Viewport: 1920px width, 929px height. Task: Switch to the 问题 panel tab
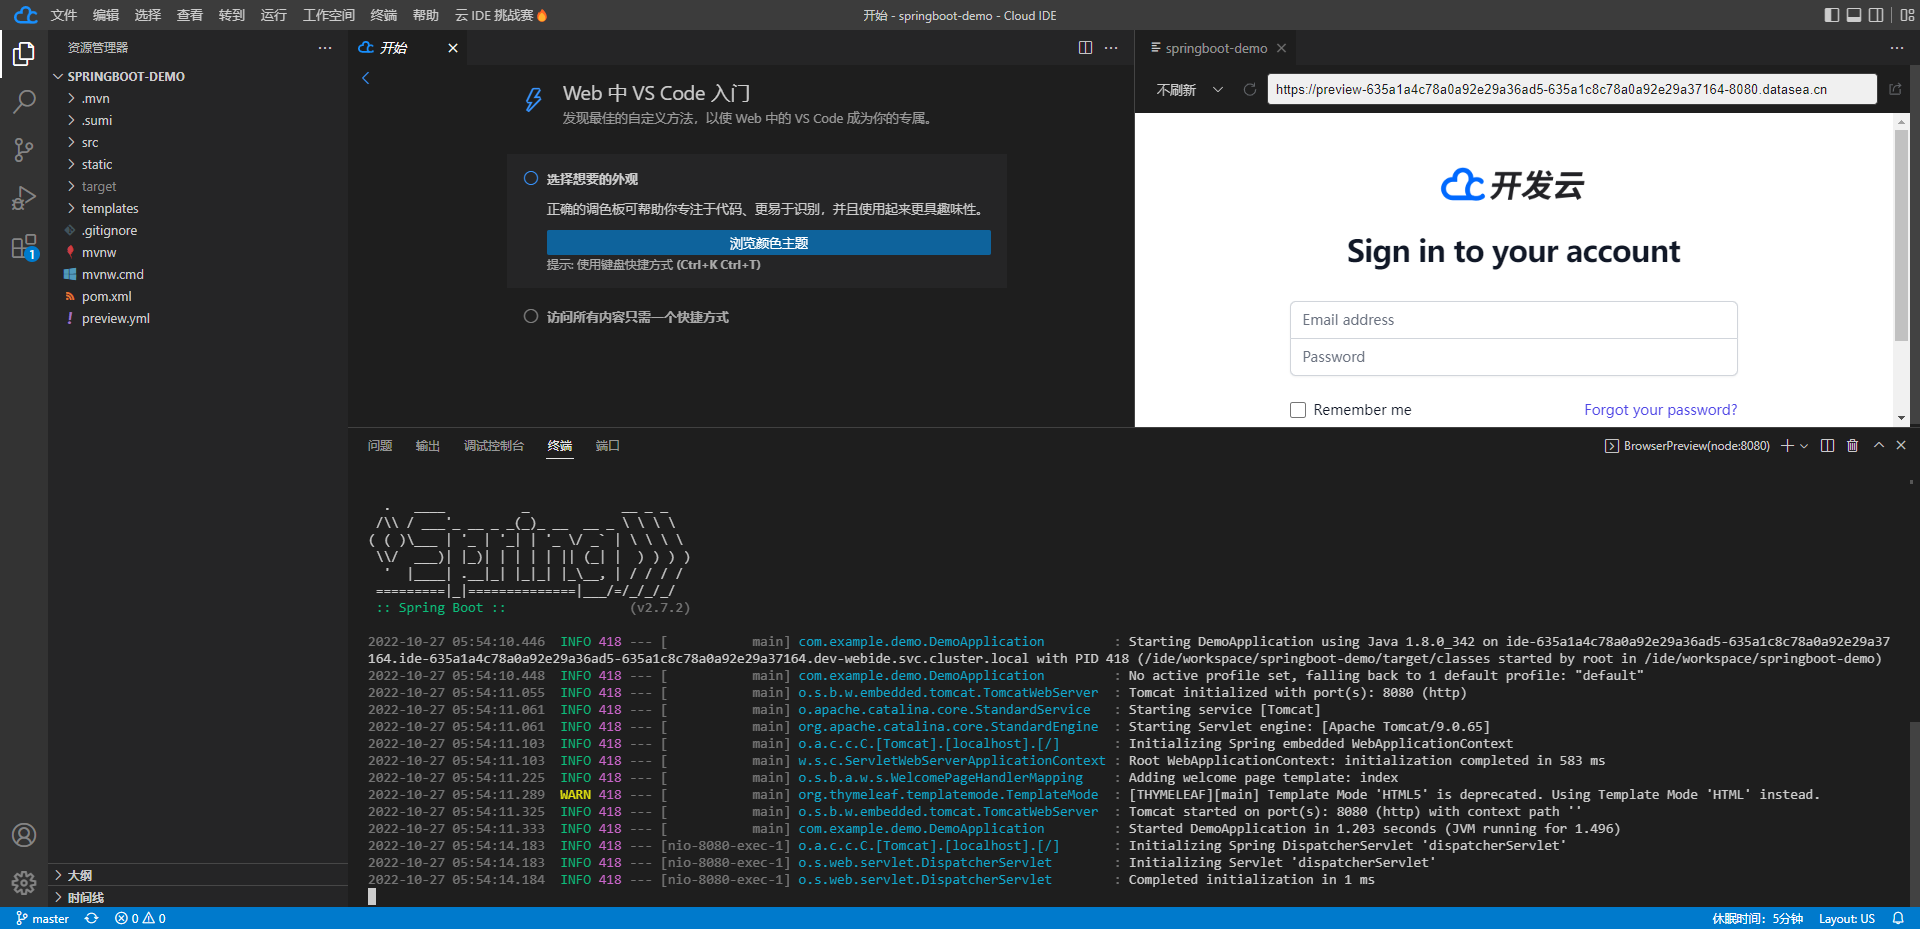click(380, 446)
